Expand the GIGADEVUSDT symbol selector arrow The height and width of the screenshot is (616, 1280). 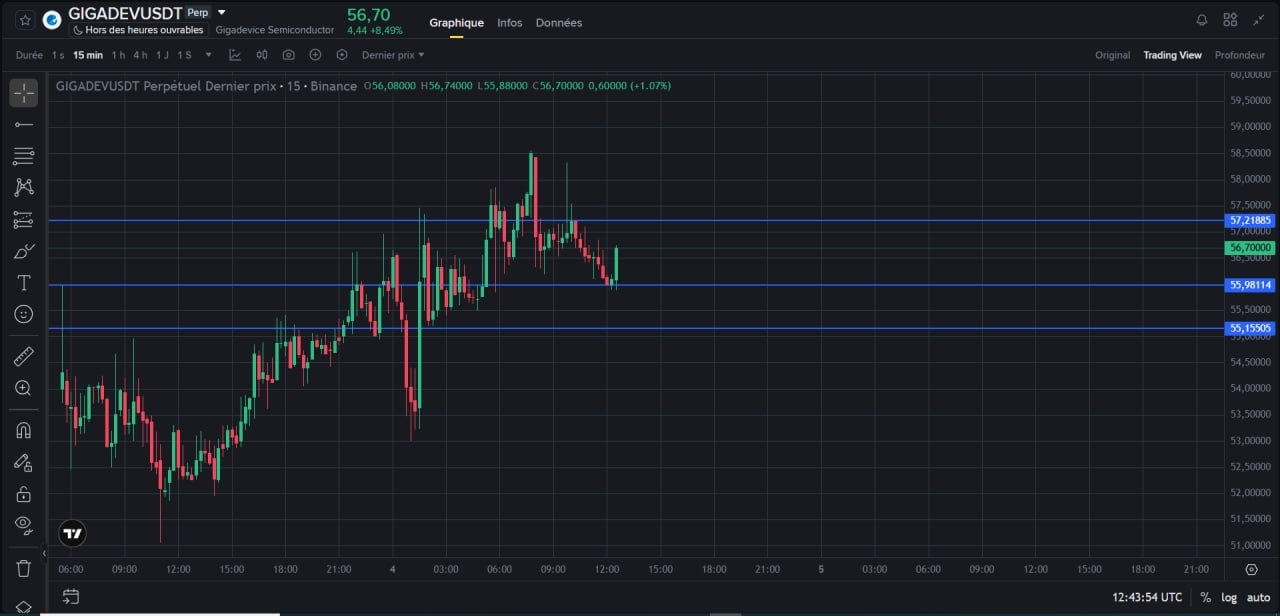pyautogui.click(x=222, y=13)
